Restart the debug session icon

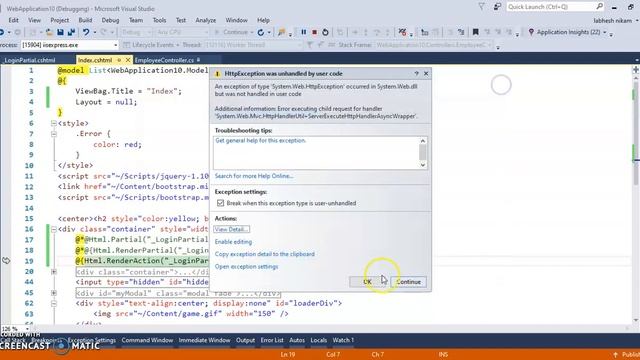pos(325,32)
